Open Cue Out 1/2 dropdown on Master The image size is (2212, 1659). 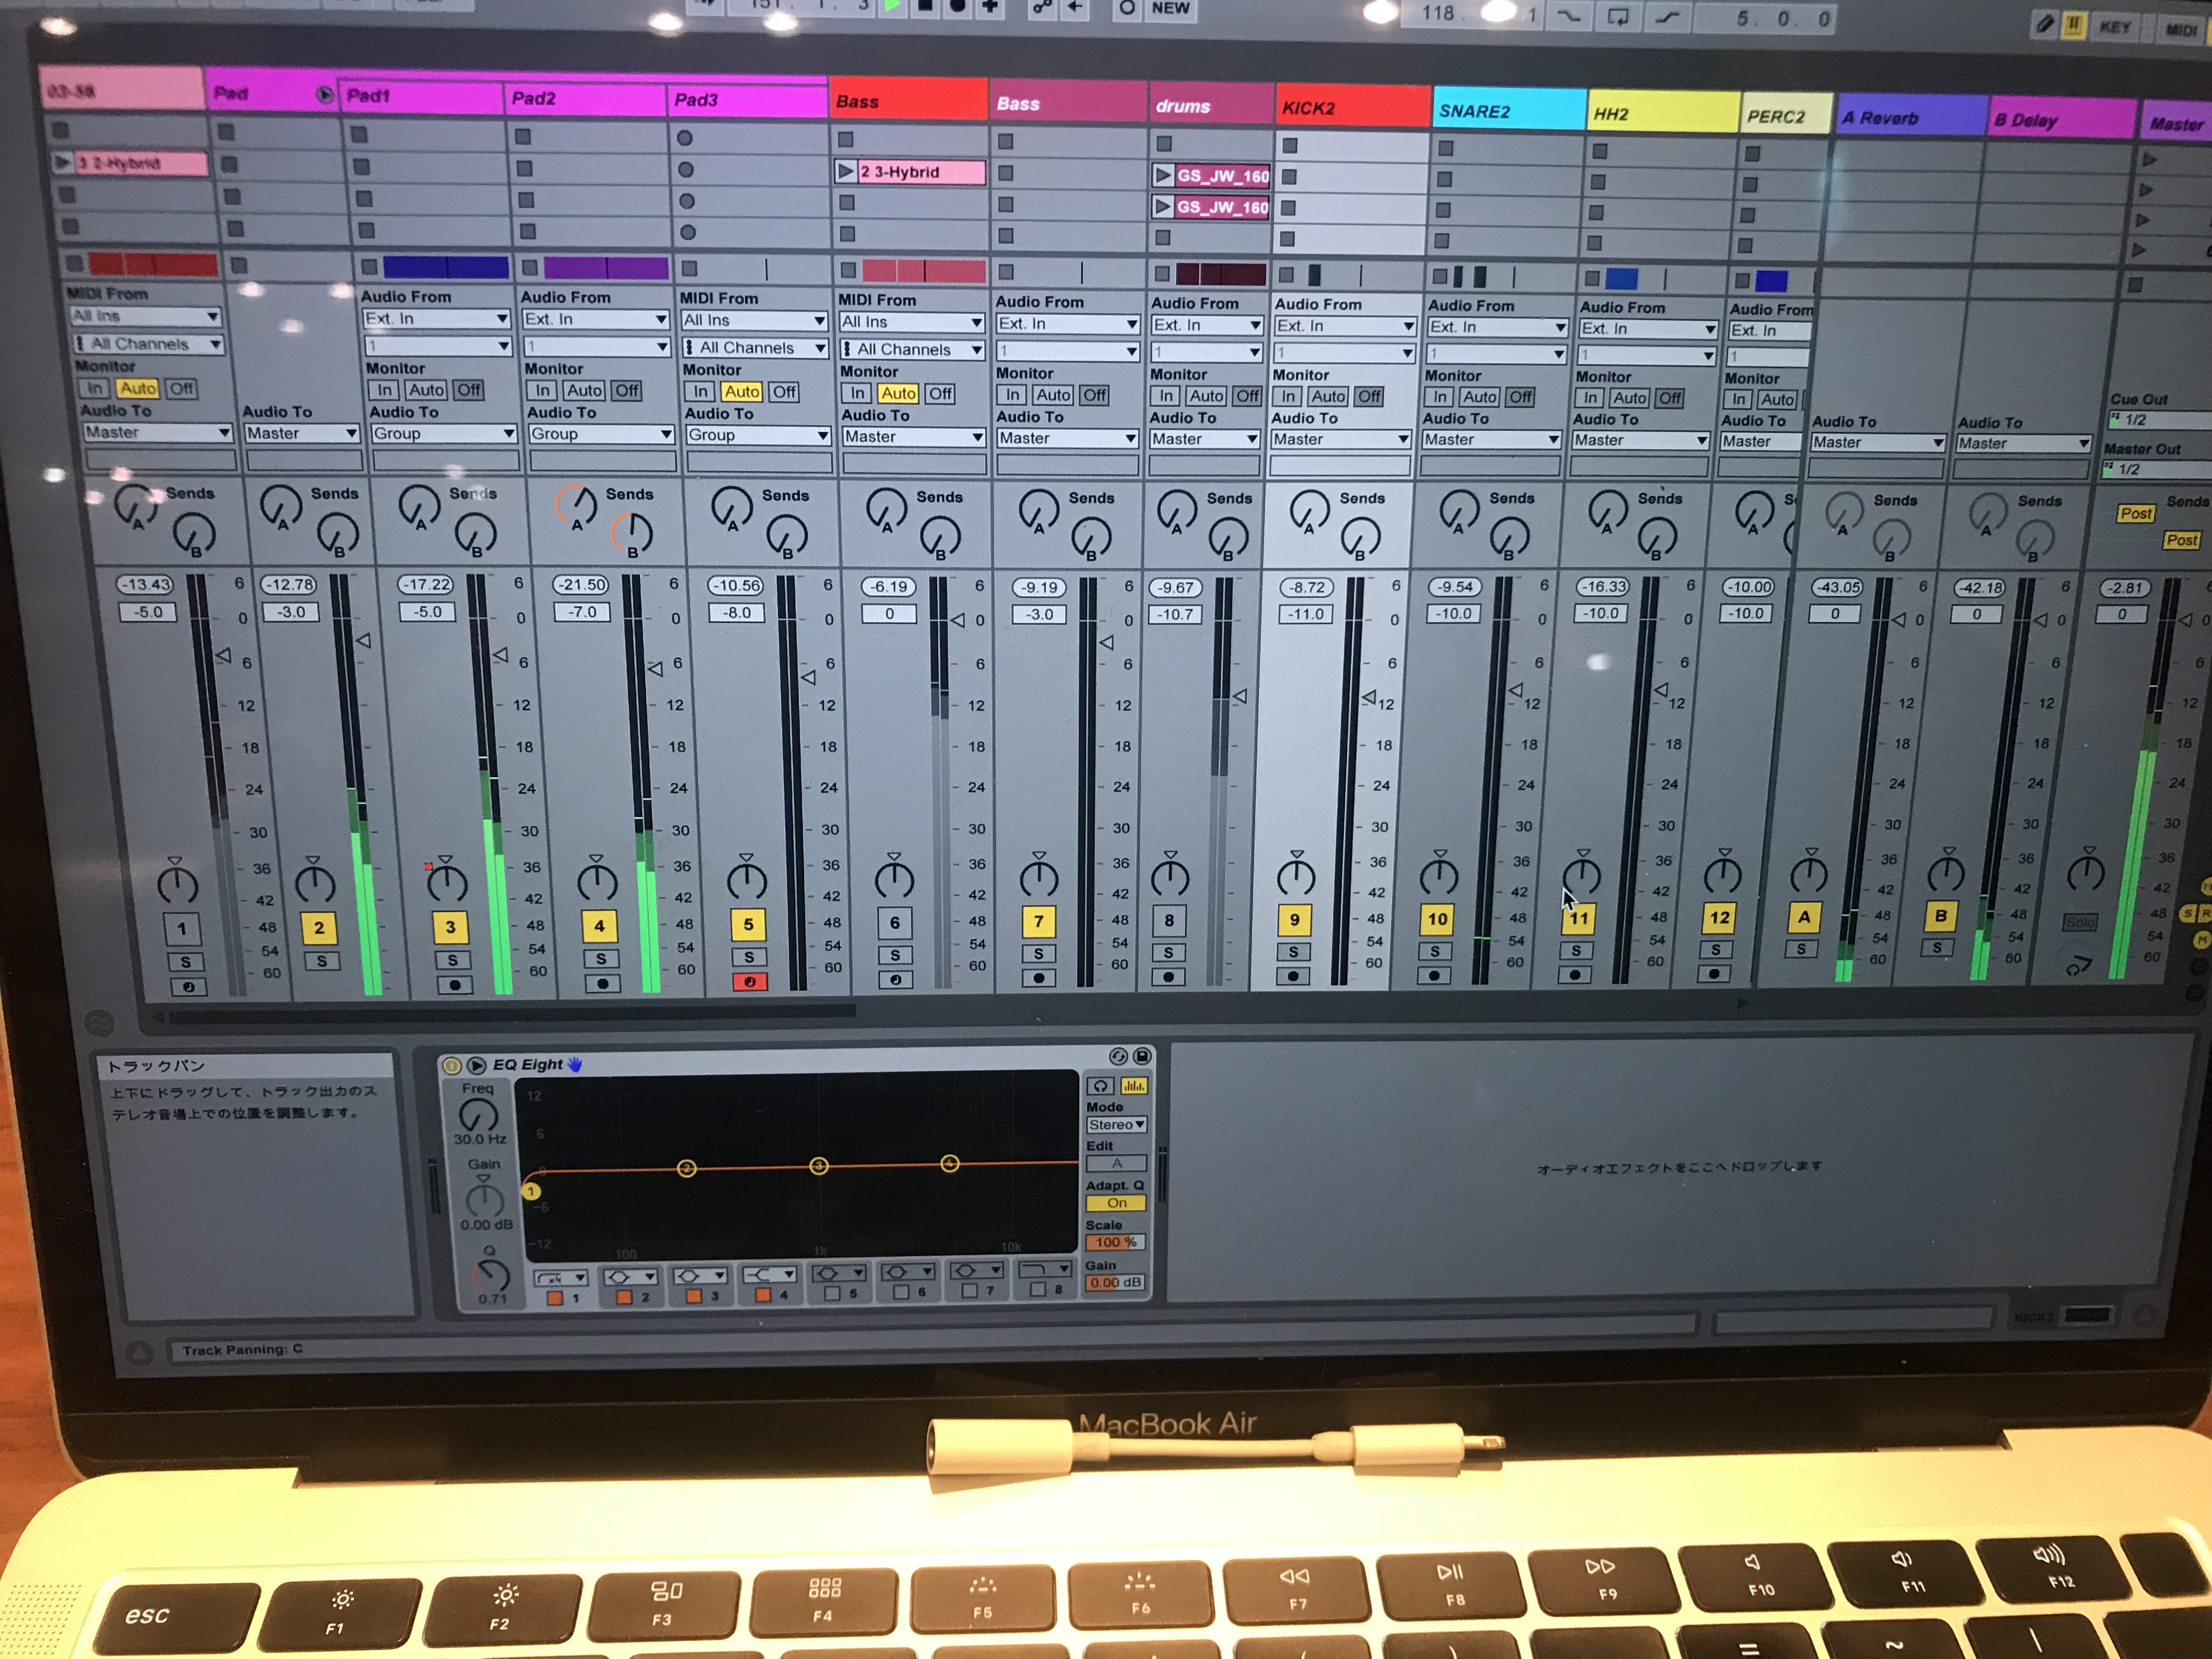pos(2160,420)
